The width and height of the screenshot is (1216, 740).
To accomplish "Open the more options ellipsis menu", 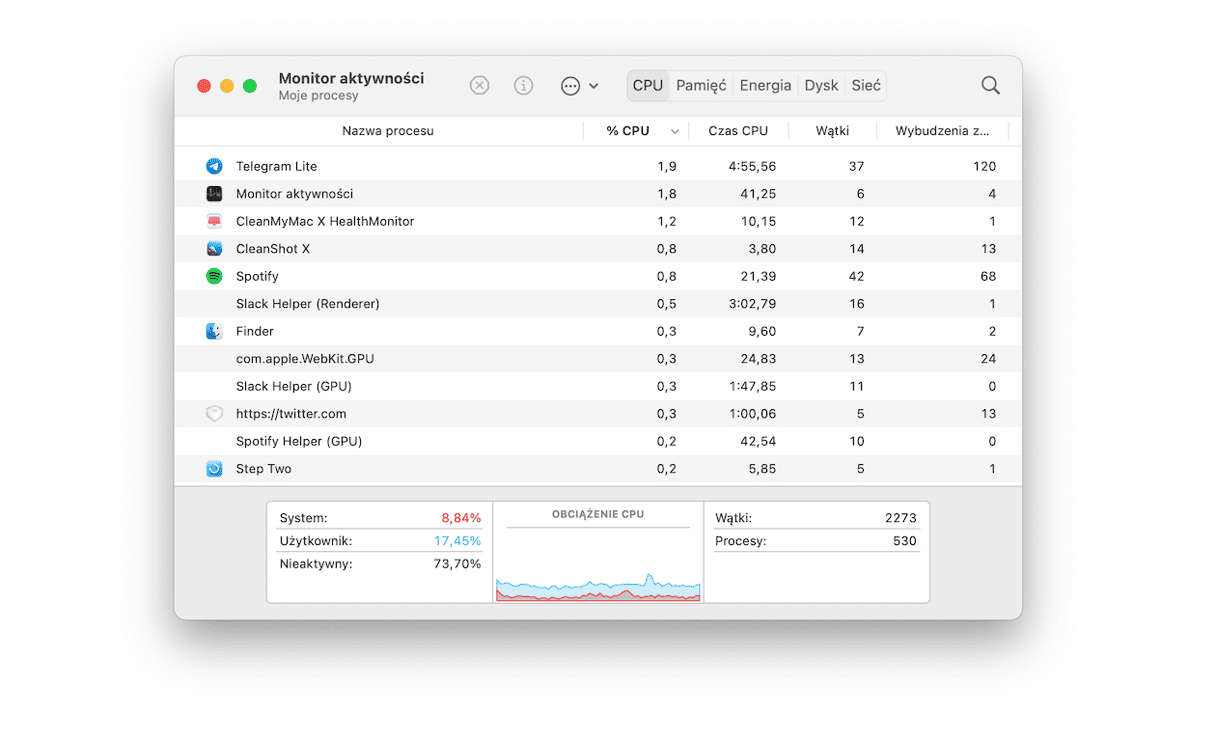I will 579,86.
